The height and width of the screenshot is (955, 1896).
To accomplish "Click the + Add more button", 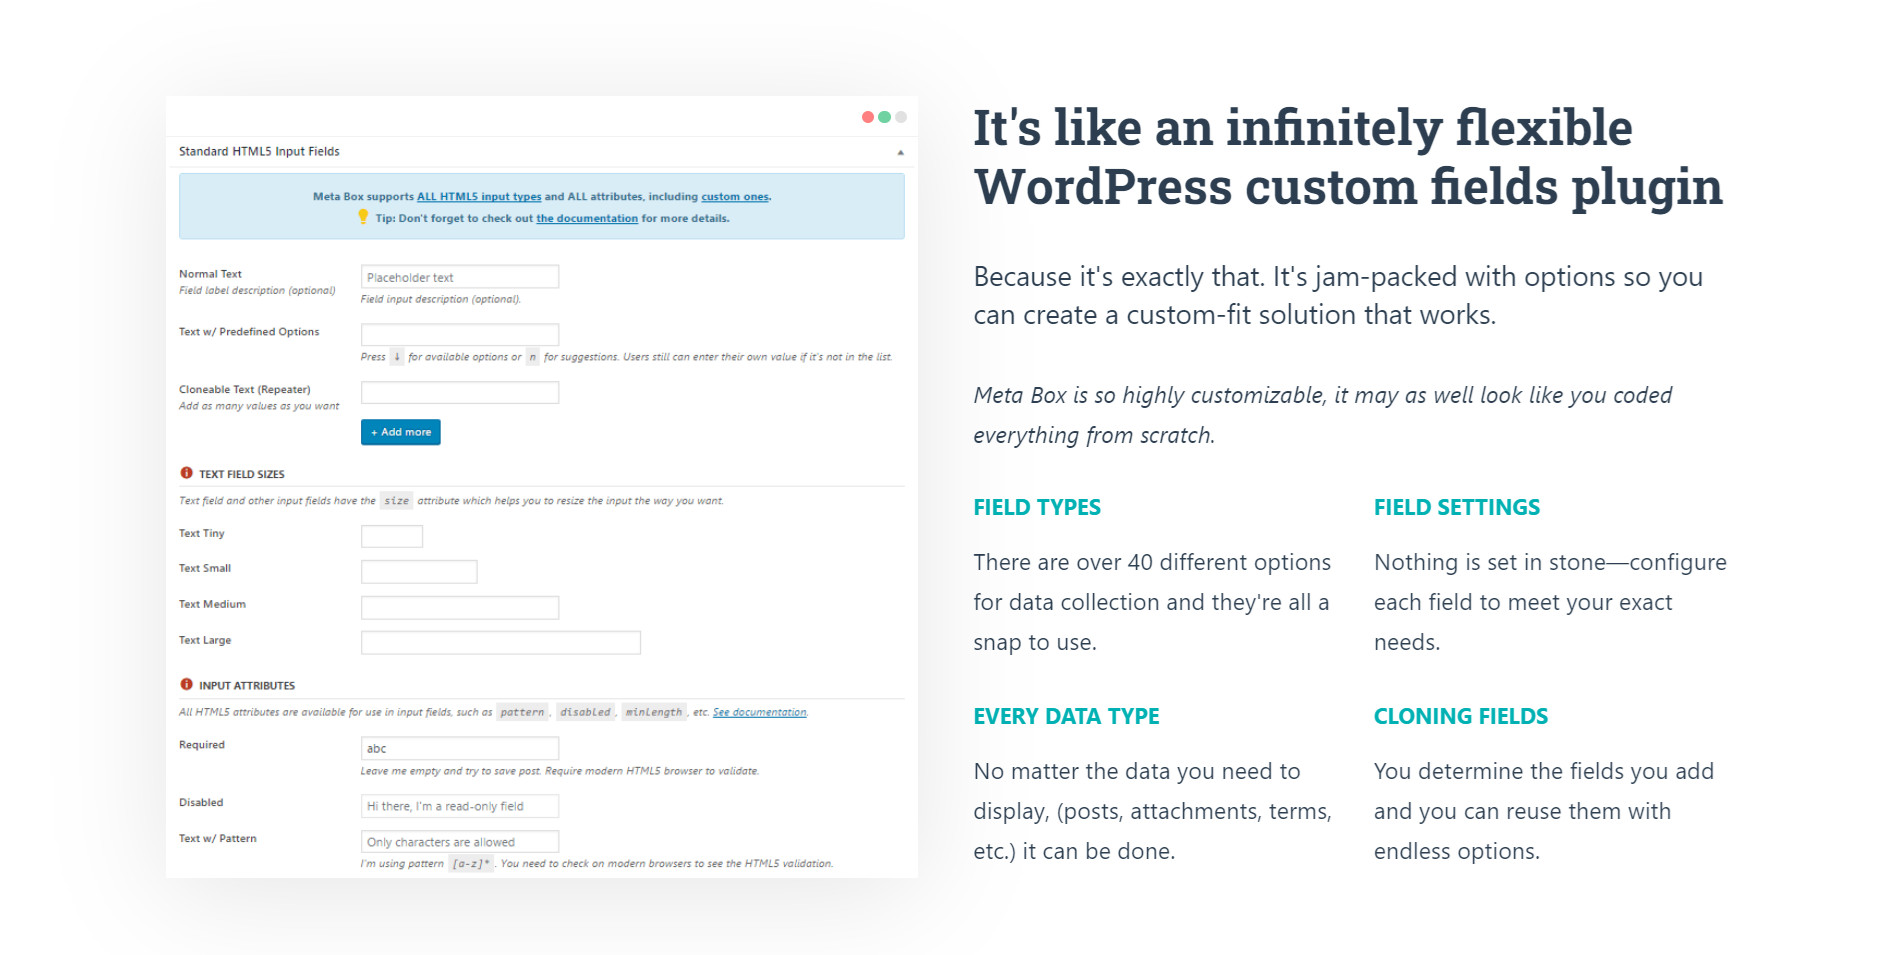I will [400, 432].
